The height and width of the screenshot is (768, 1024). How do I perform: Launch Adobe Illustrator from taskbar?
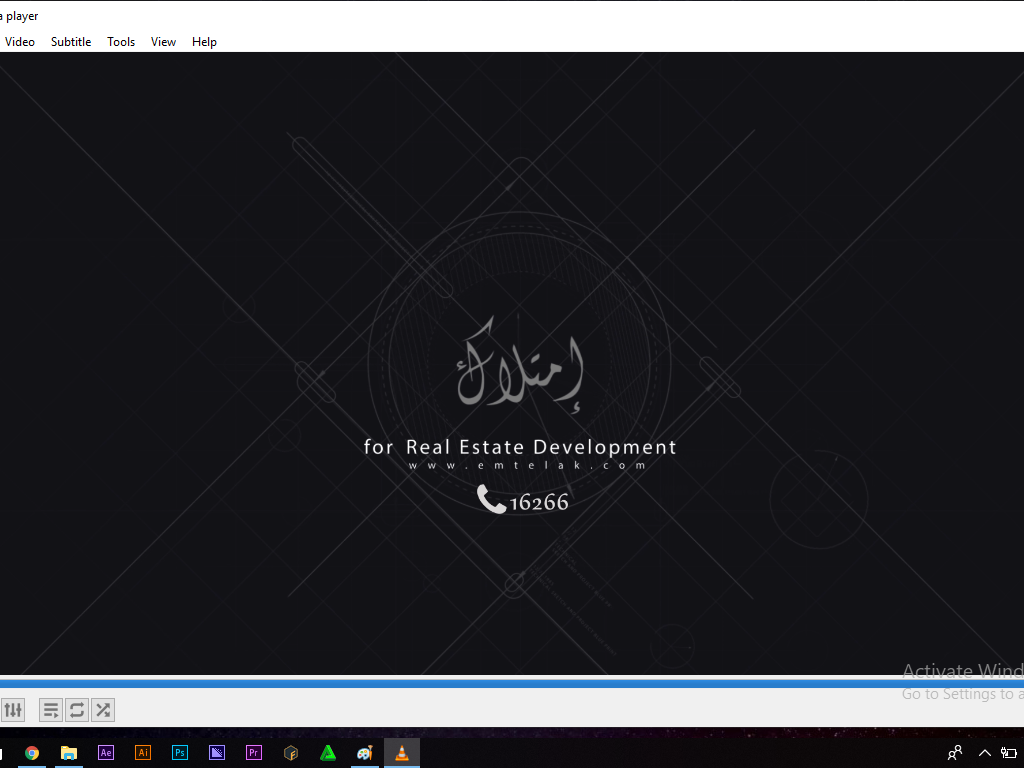[x=143, y=753]
